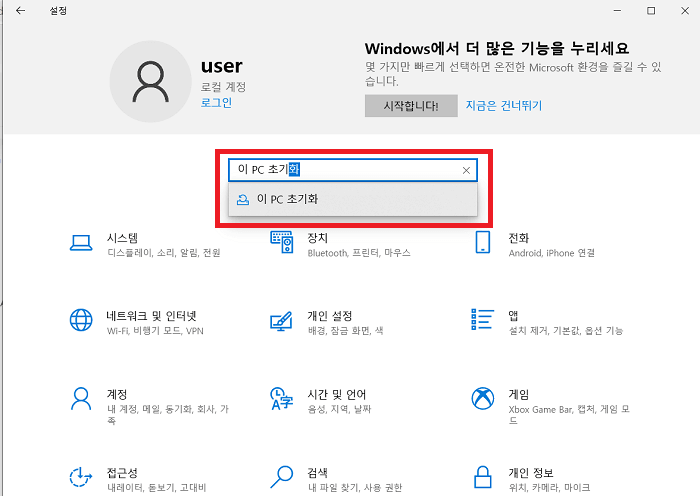700x496 pixels.
Task: Open the 검색 magnifier icon
Action: click(282, 477)
